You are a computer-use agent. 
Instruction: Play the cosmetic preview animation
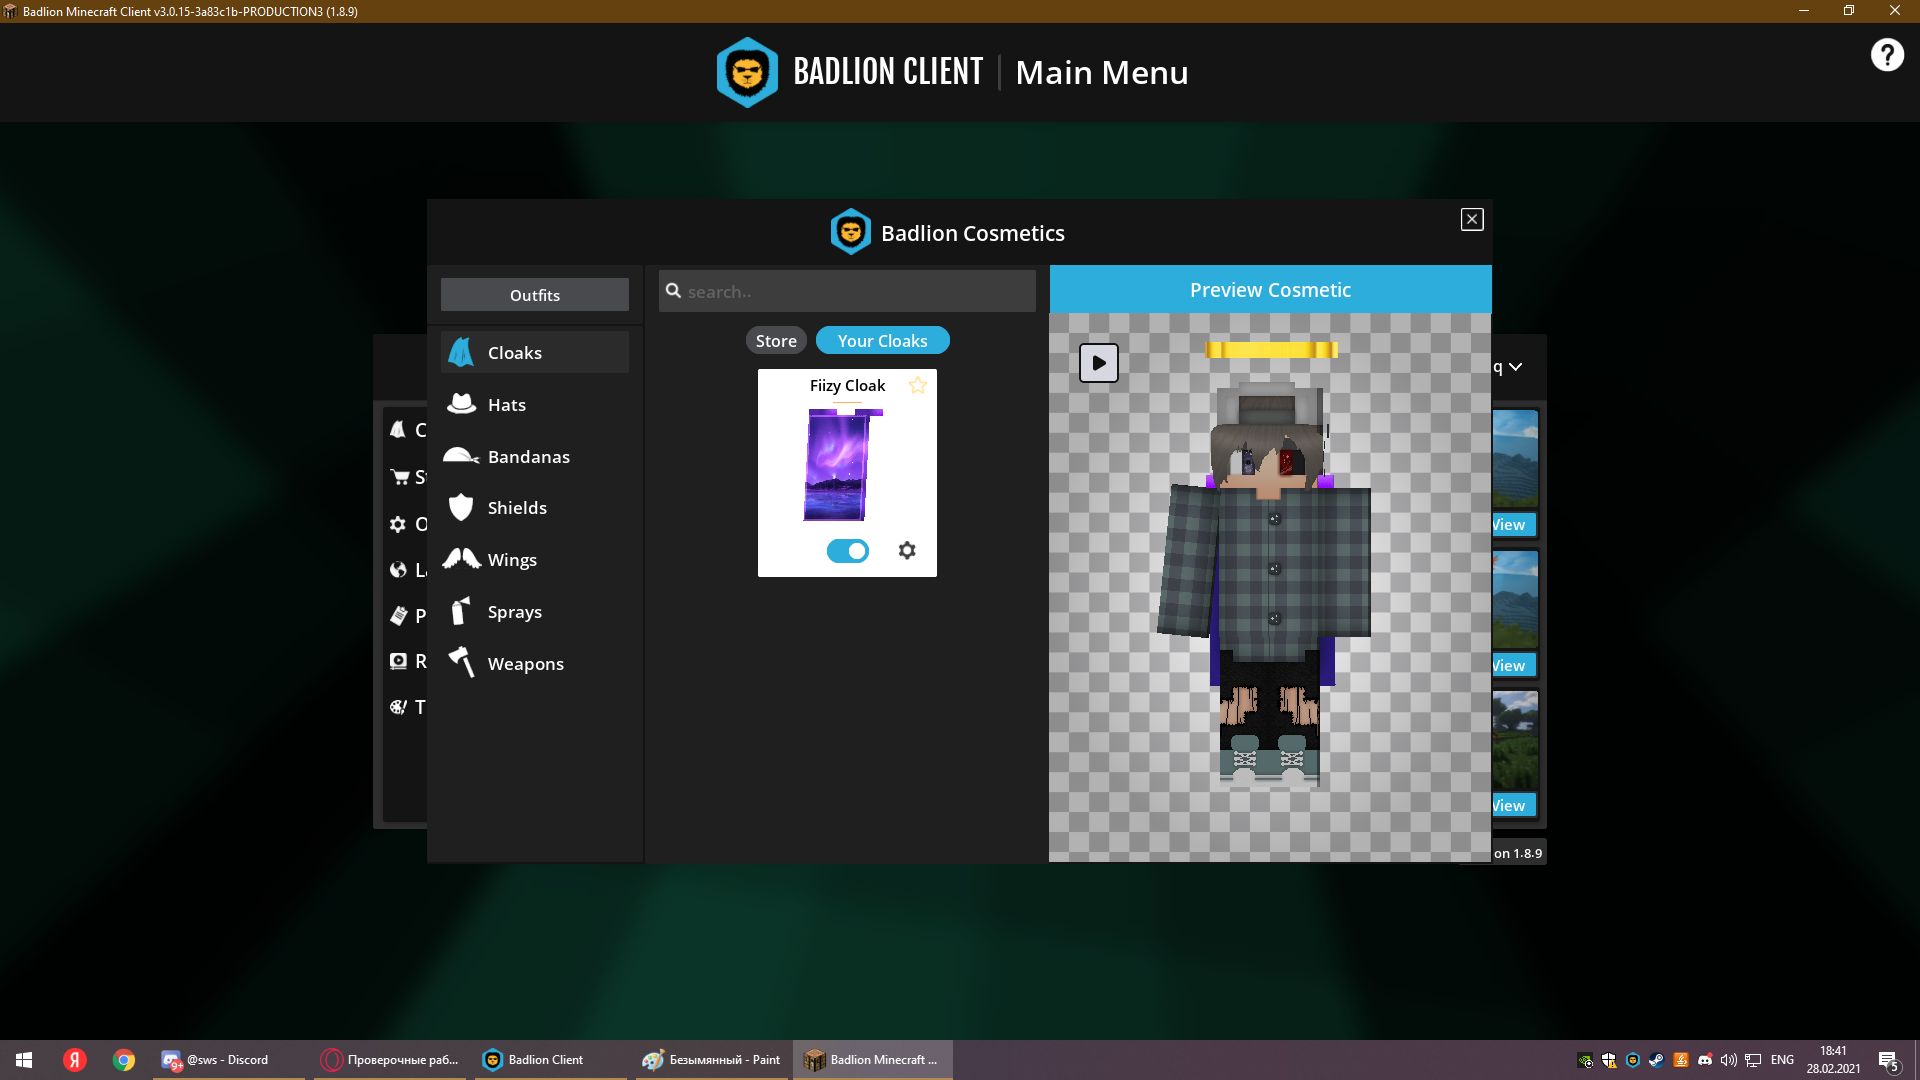coord(1099,363)
